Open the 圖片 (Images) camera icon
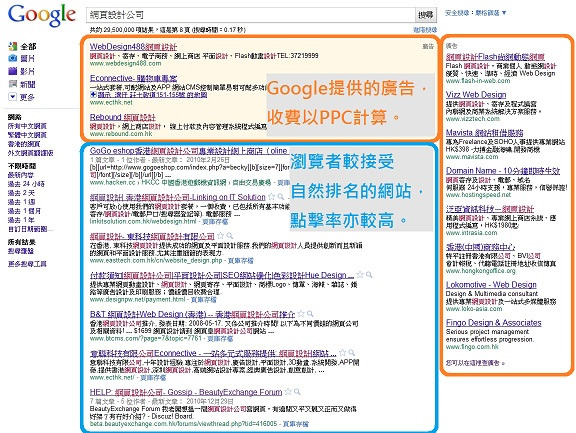Image resolution: width=576 pixels, height=433 pixels. coord(13,58)
